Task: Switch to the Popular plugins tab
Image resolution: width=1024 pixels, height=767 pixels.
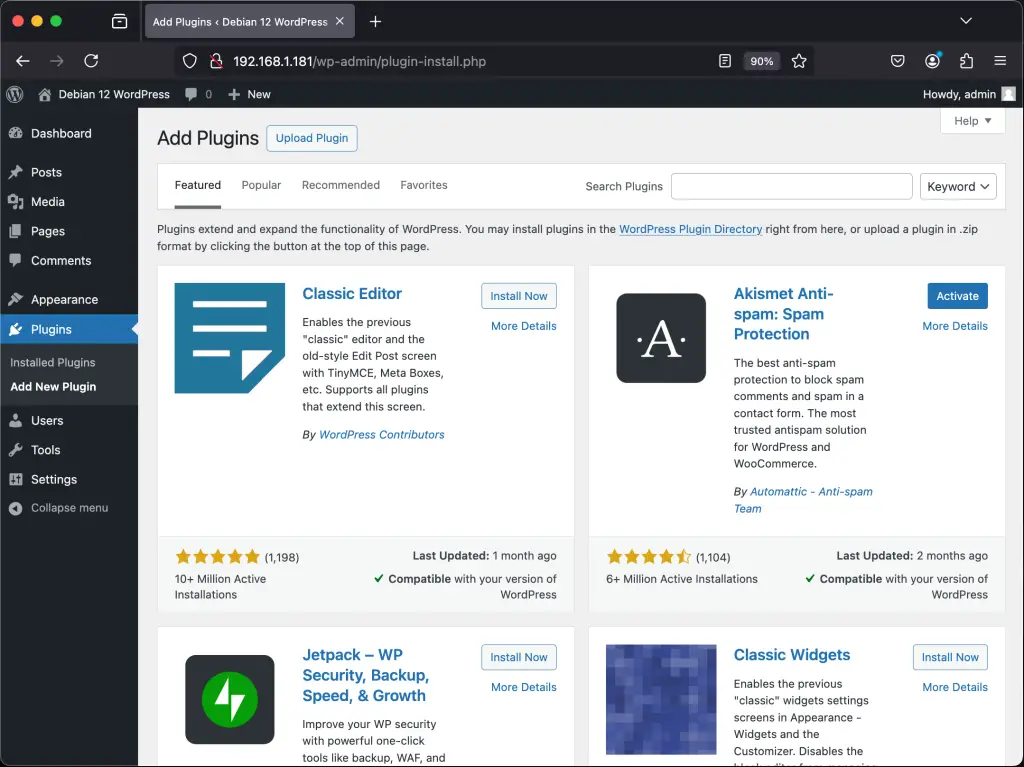Action: (x=261, y=185)
